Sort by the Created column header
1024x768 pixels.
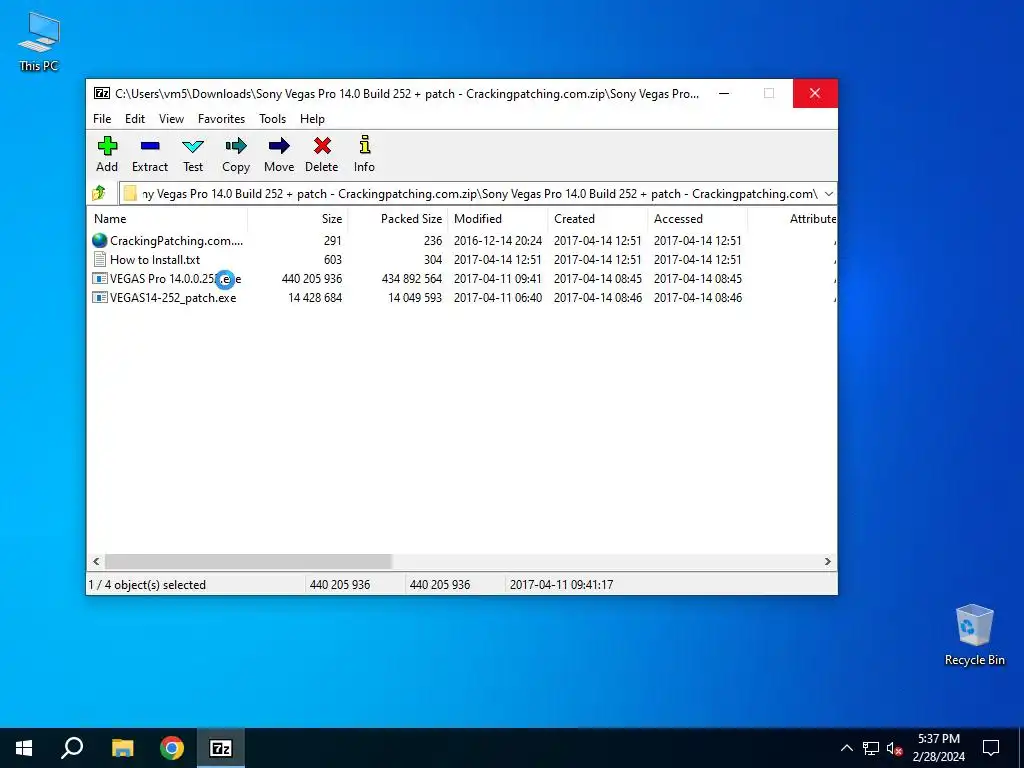tap(597, 219)
